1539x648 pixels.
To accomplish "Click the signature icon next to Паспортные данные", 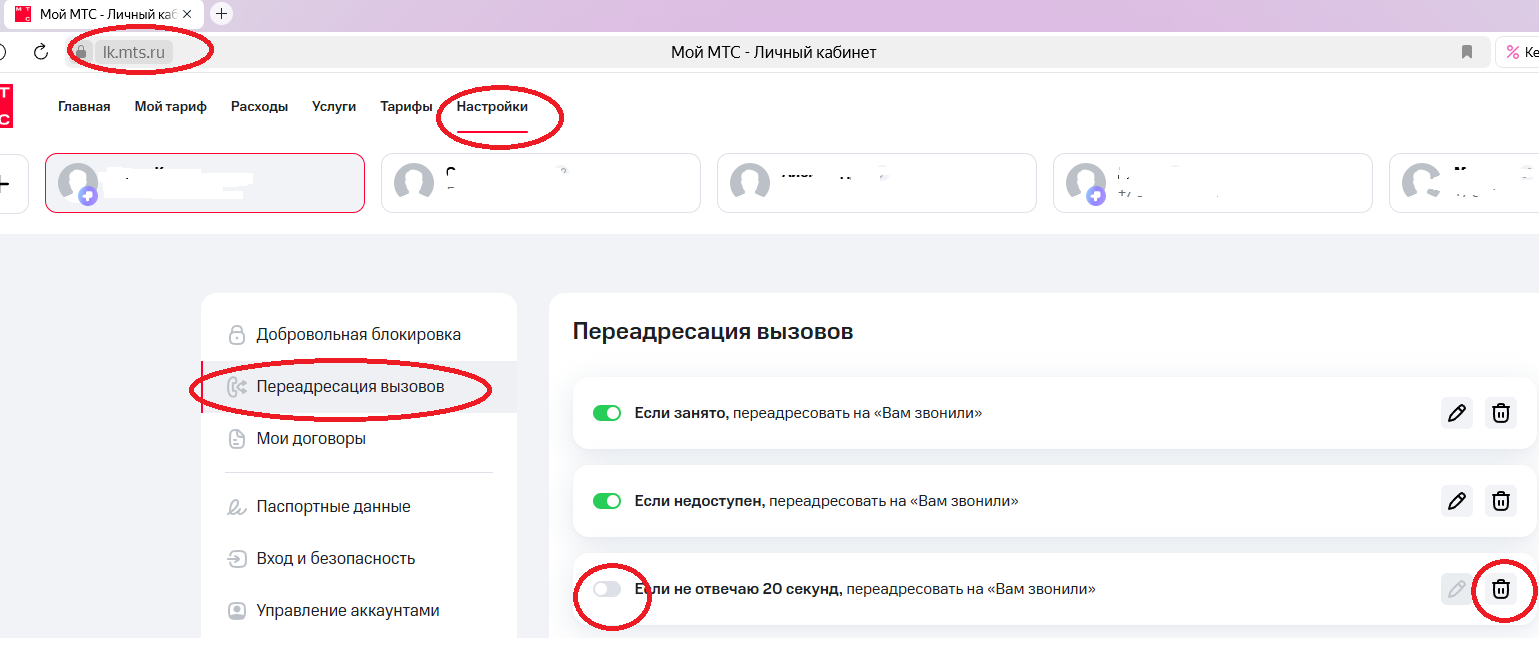I will [237, 507].
